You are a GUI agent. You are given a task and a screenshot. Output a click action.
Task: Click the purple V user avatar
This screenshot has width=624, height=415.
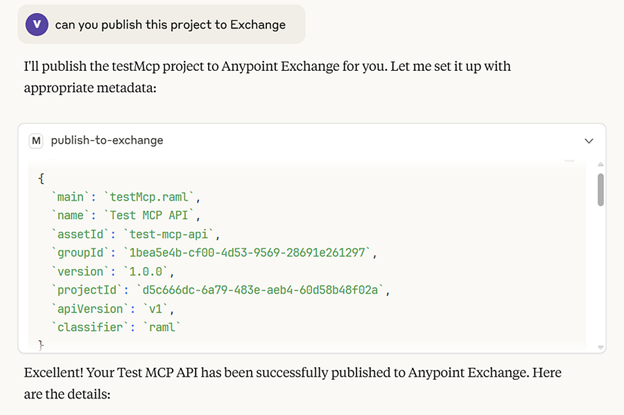[37, 24]
